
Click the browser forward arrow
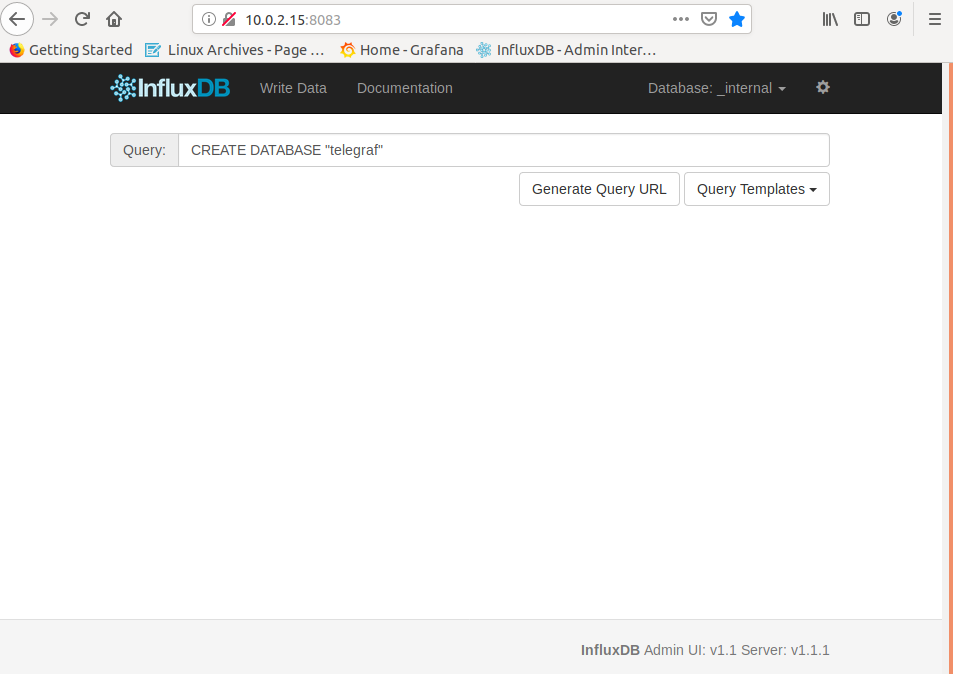[50, 19]
